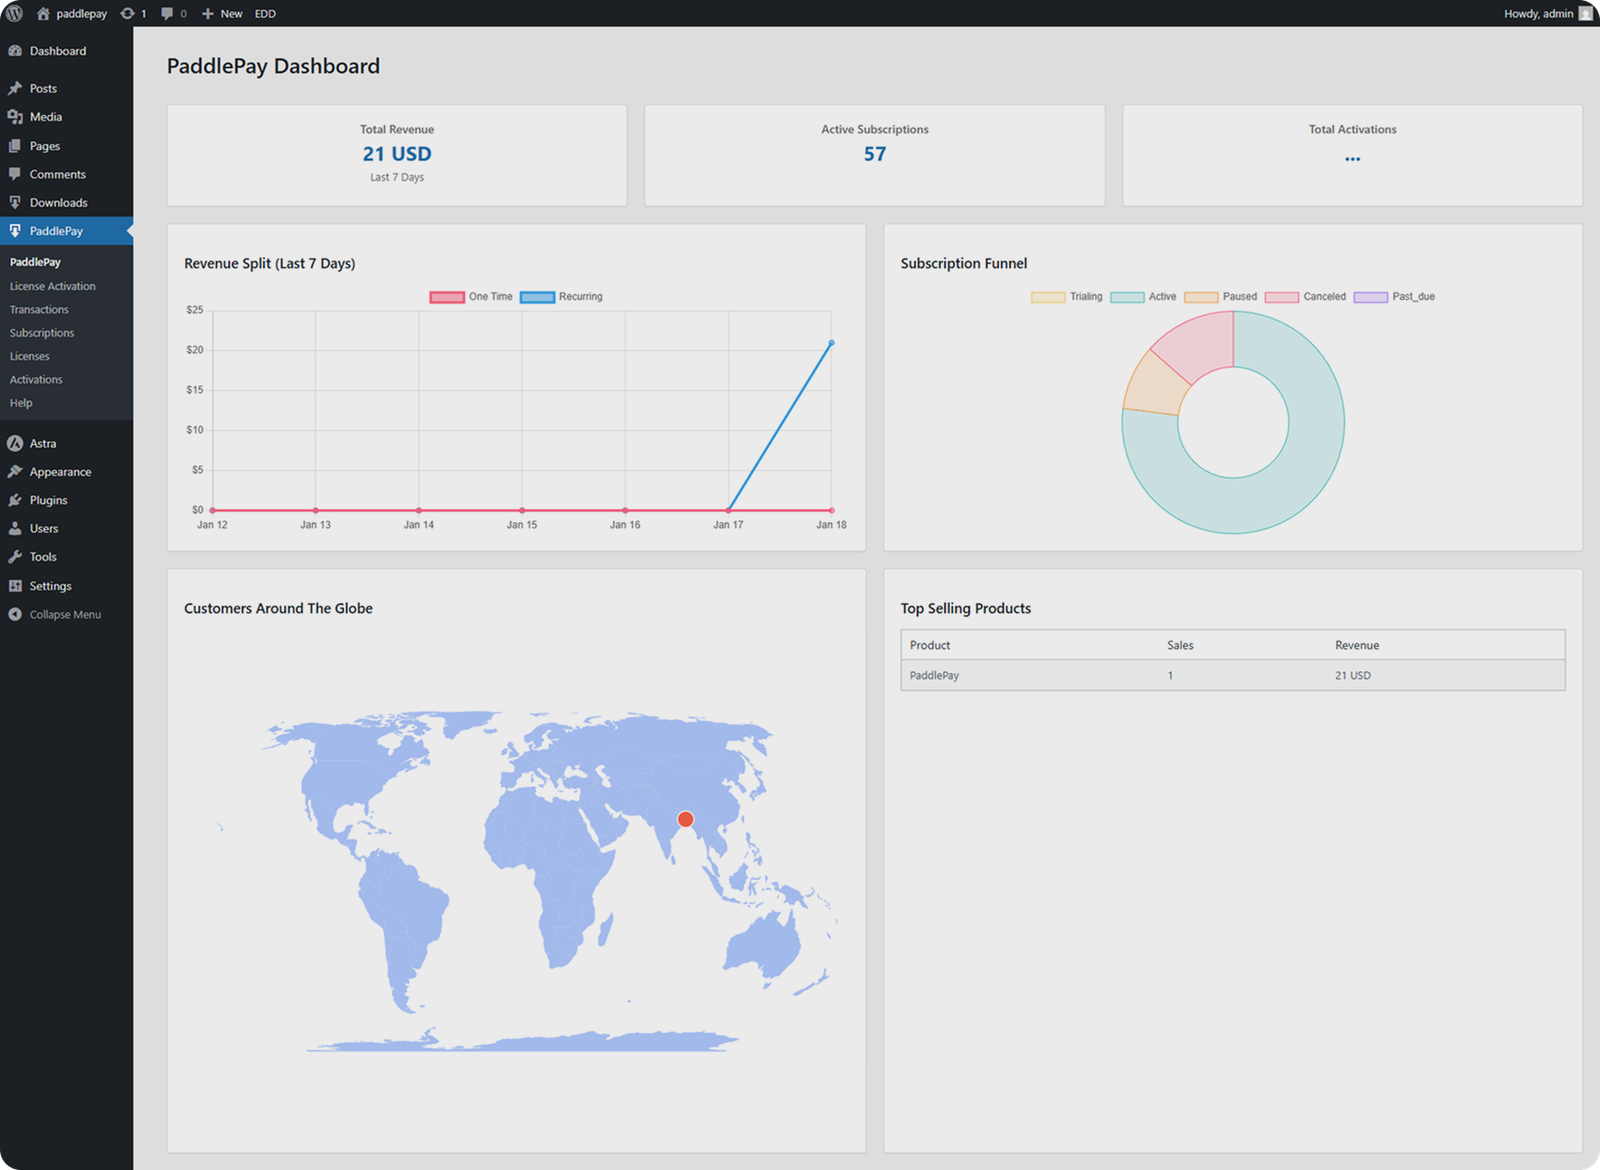
Task: Hide Active segment via funnel legend
Action: click(1143, 297)
